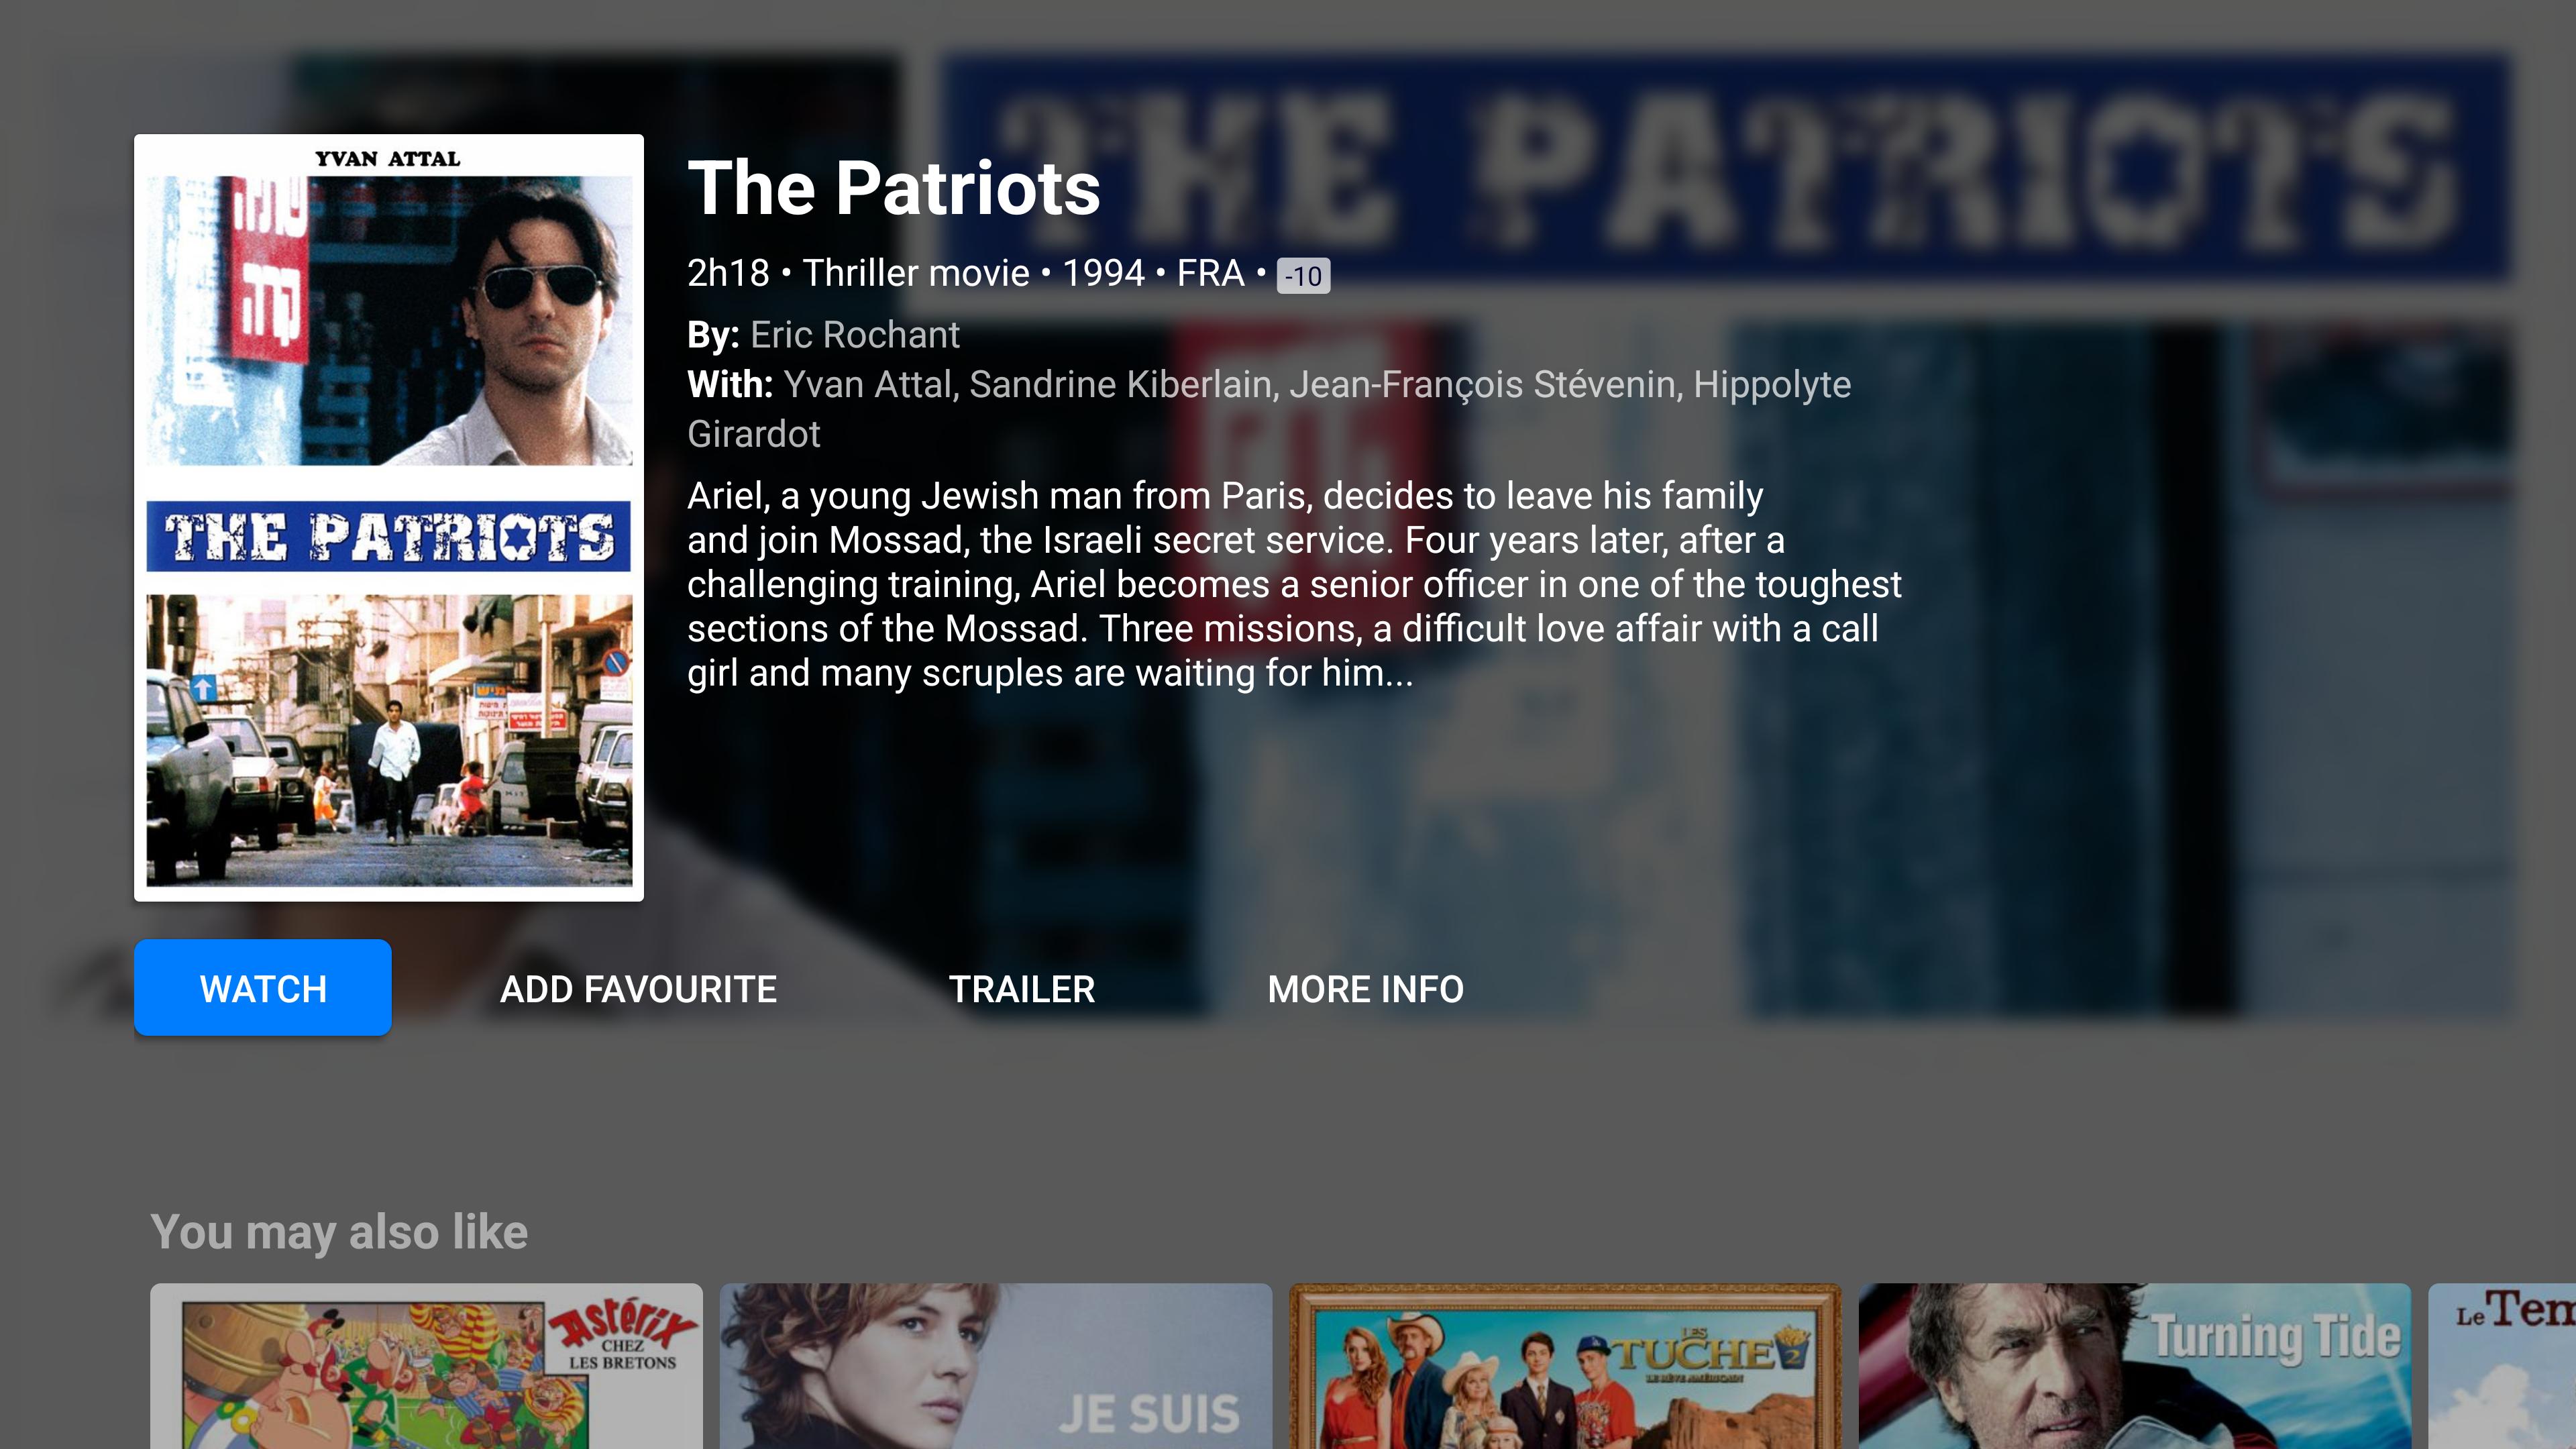2576x1449 pixels.
Task: Select the Je Suis movie thumbnail
Action: (996, 1366)
